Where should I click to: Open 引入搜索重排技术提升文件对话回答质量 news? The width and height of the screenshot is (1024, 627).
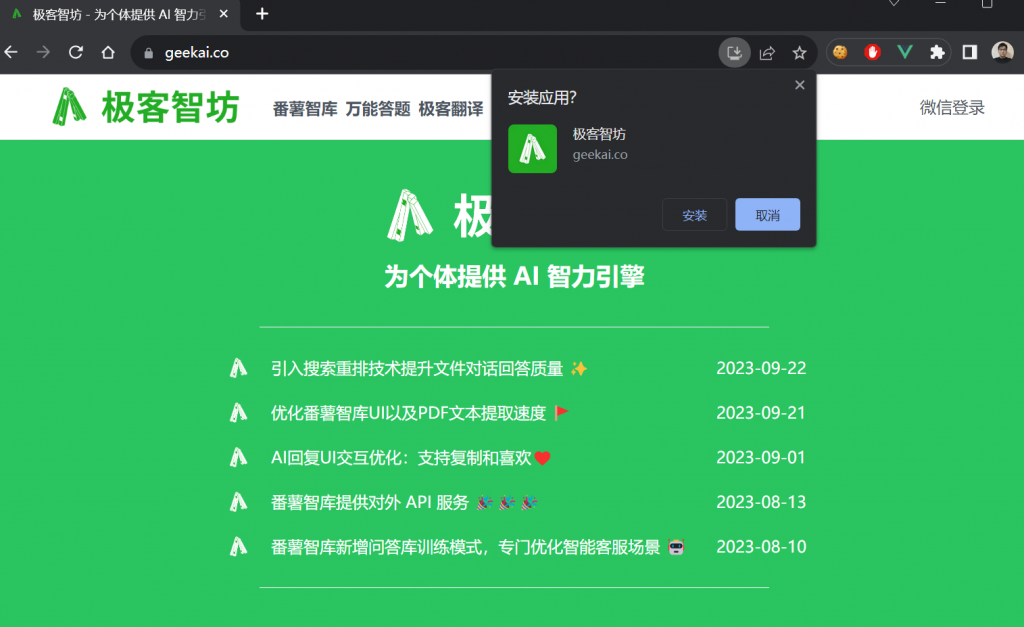click(x=429, y=369)
